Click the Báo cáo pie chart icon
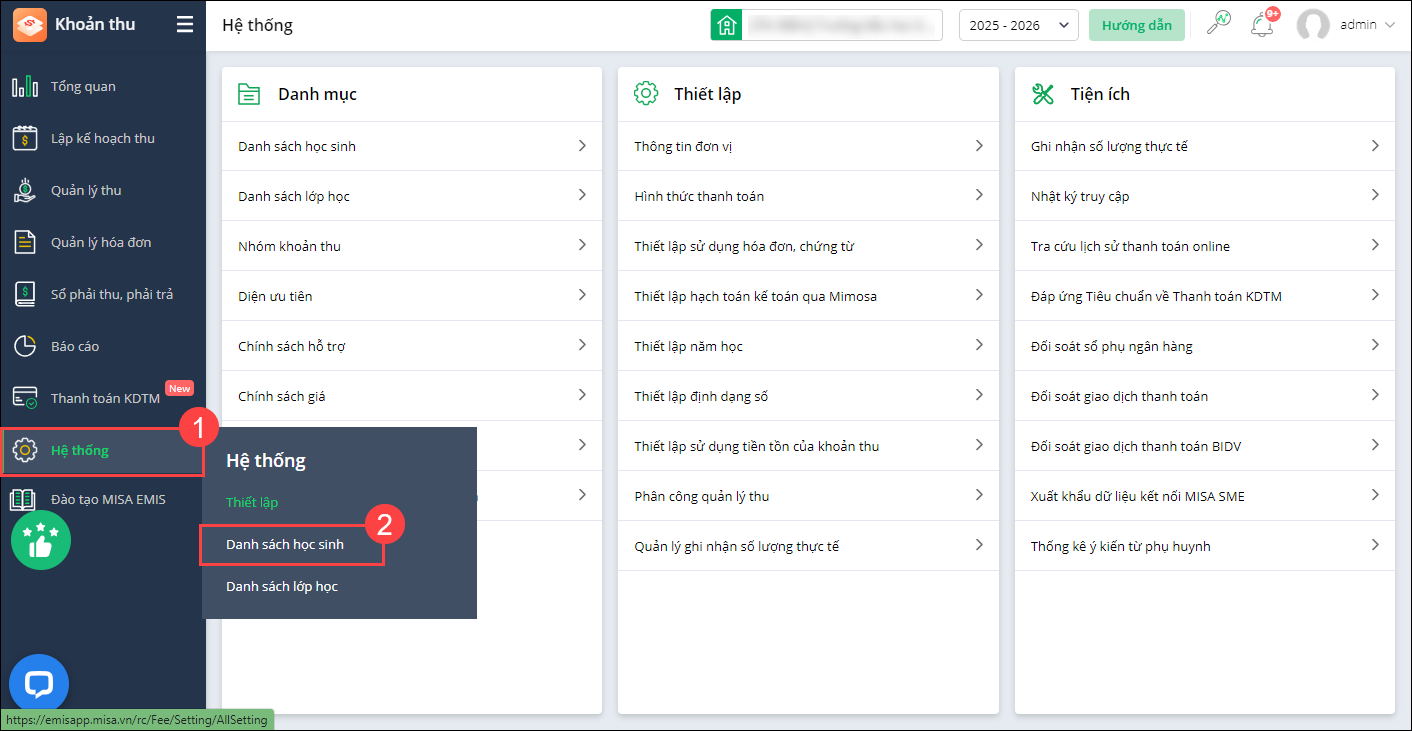Screen dimensions: 1412x731 25,347
